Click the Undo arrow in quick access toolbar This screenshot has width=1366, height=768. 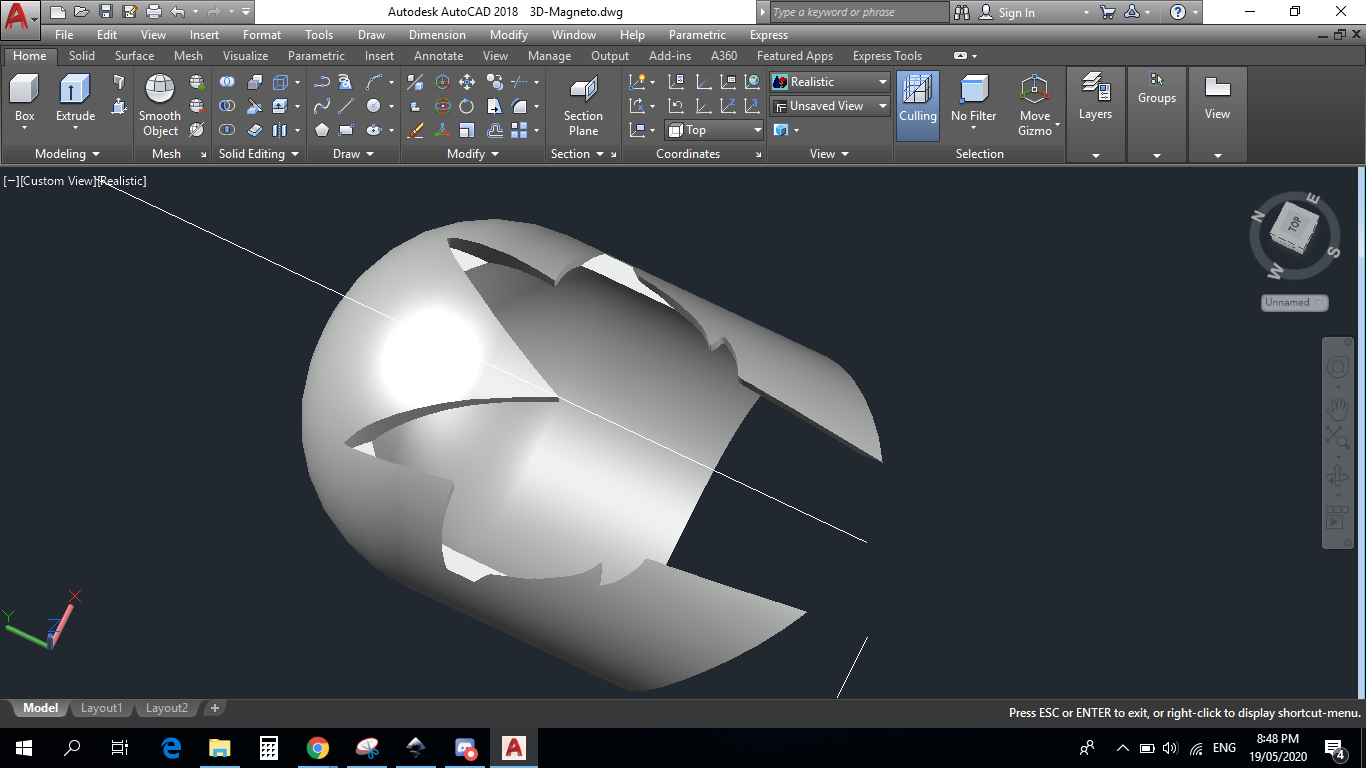pos(177,12)
